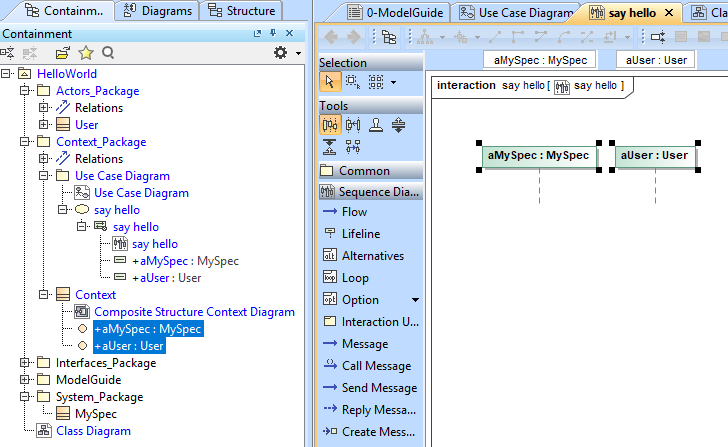Click the select in containment tree icon
The width and height of the screenshot is (728, 447).
[x=389, y=37]
